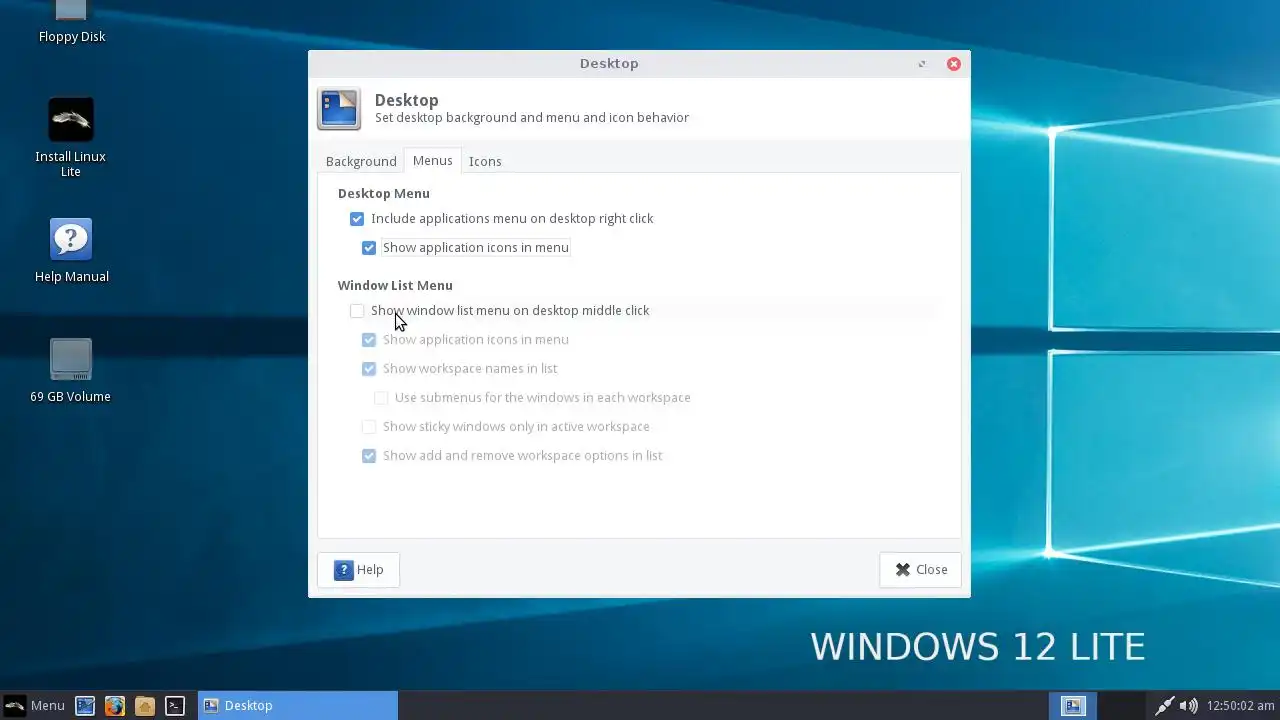Click the Desktop Menu section heading

click(x=384, y=193)
